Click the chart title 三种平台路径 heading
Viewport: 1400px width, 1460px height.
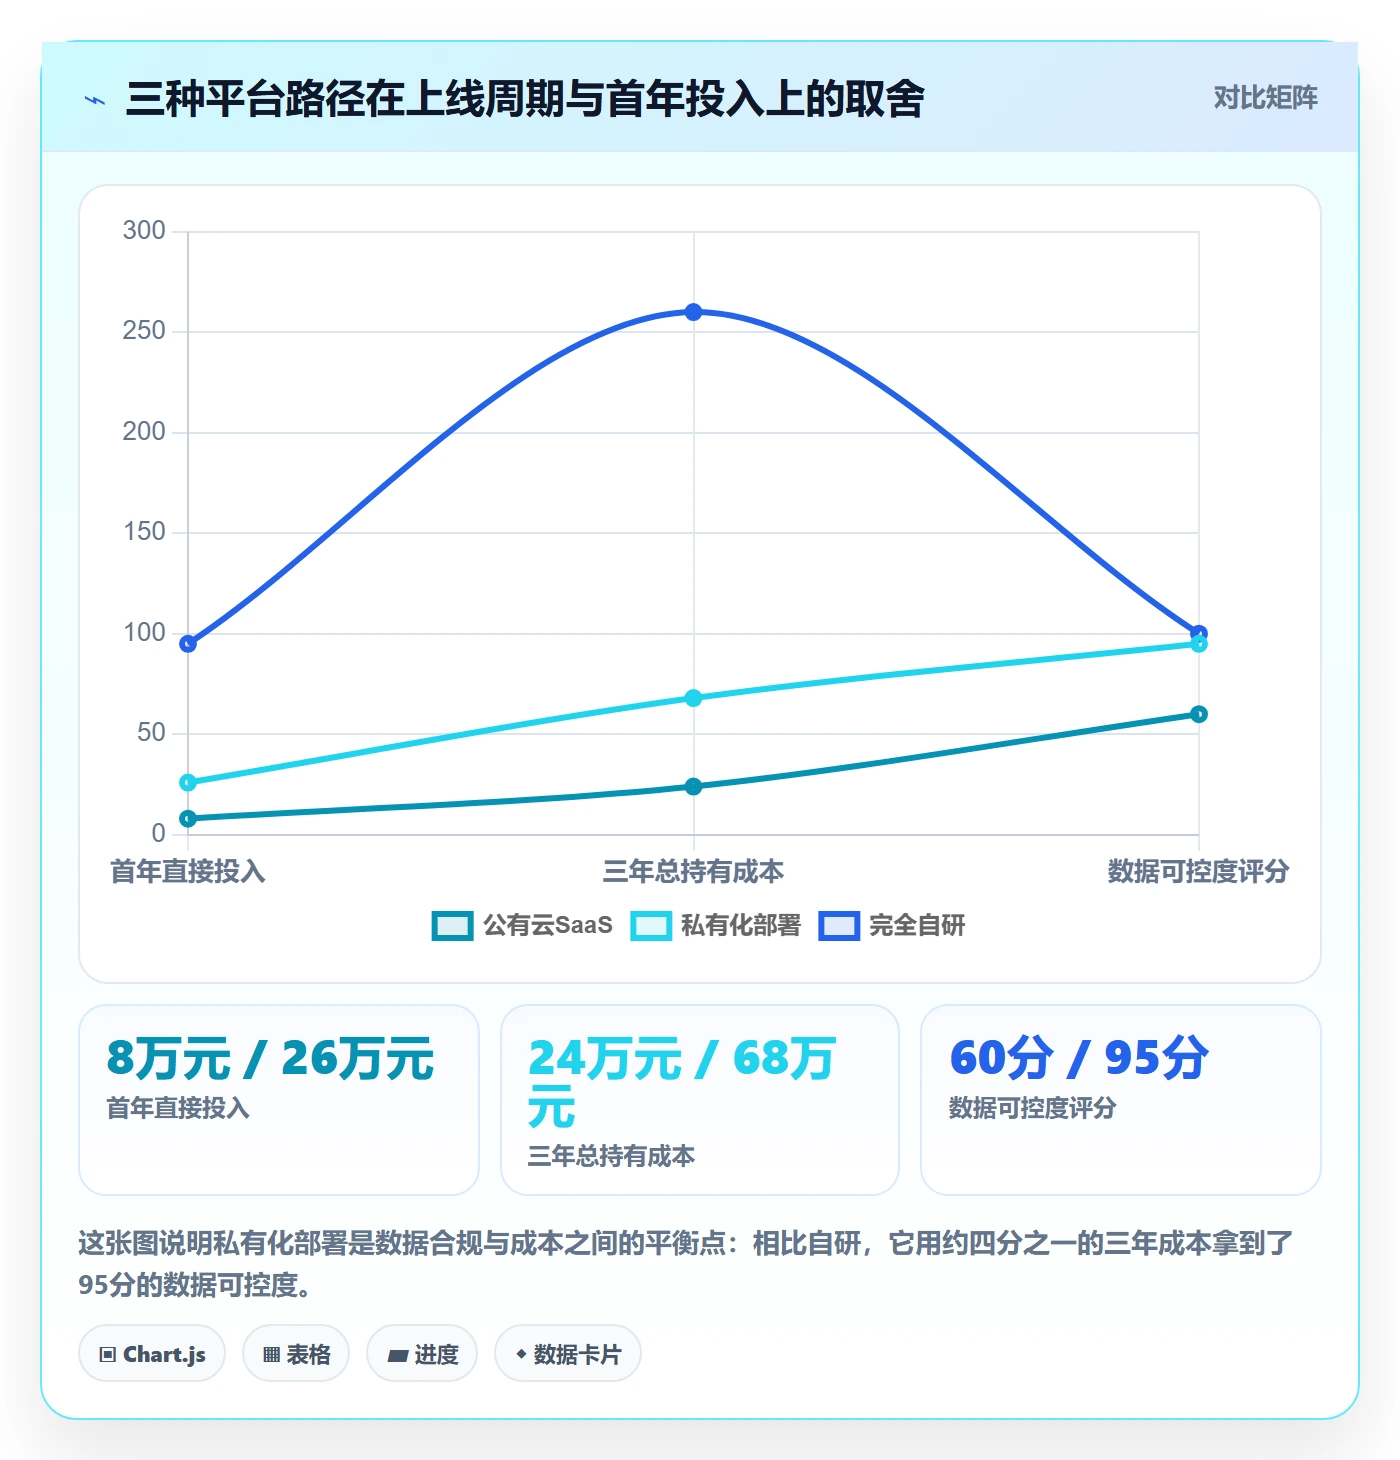click(x=525, y=98)
